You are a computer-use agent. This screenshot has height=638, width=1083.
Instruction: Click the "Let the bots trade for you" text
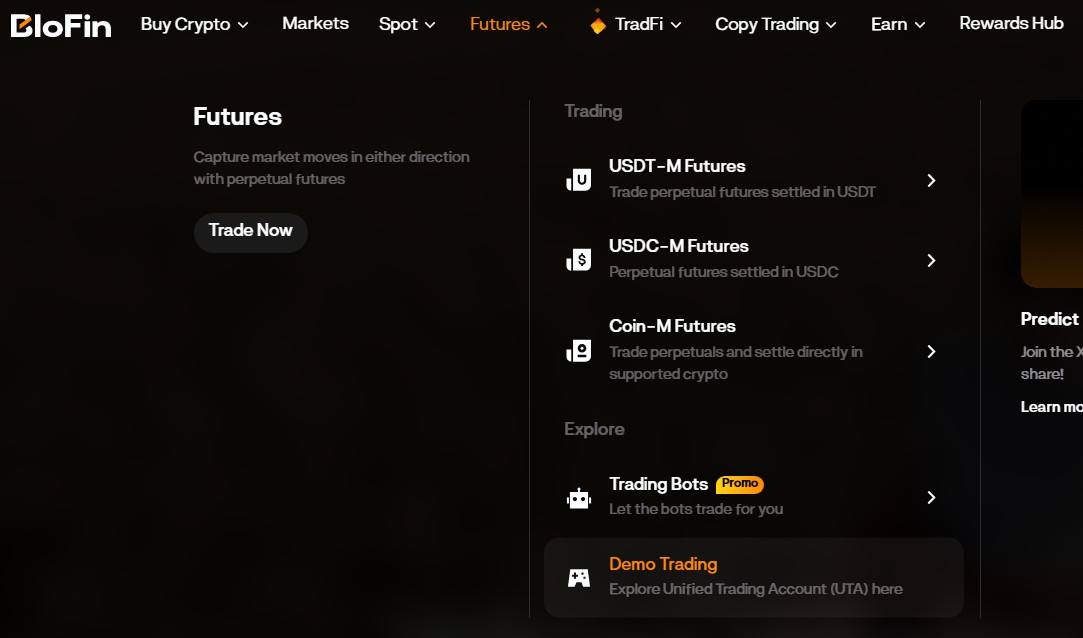point(696,510)
